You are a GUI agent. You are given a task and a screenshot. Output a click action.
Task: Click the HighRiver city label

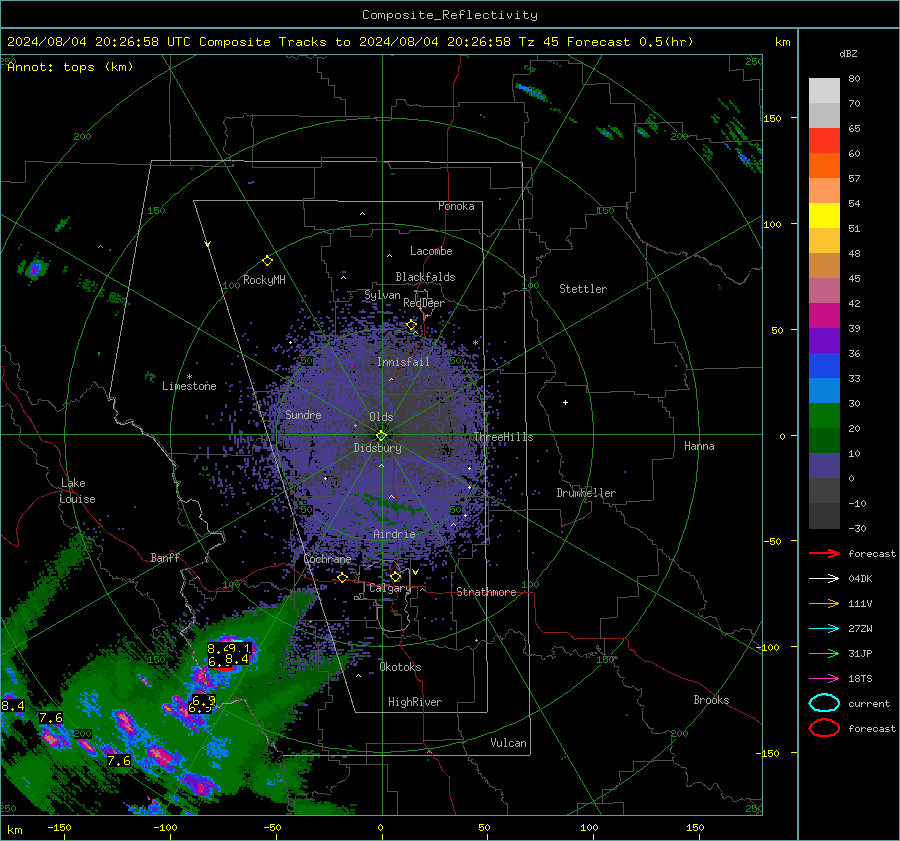pos(415,702)
